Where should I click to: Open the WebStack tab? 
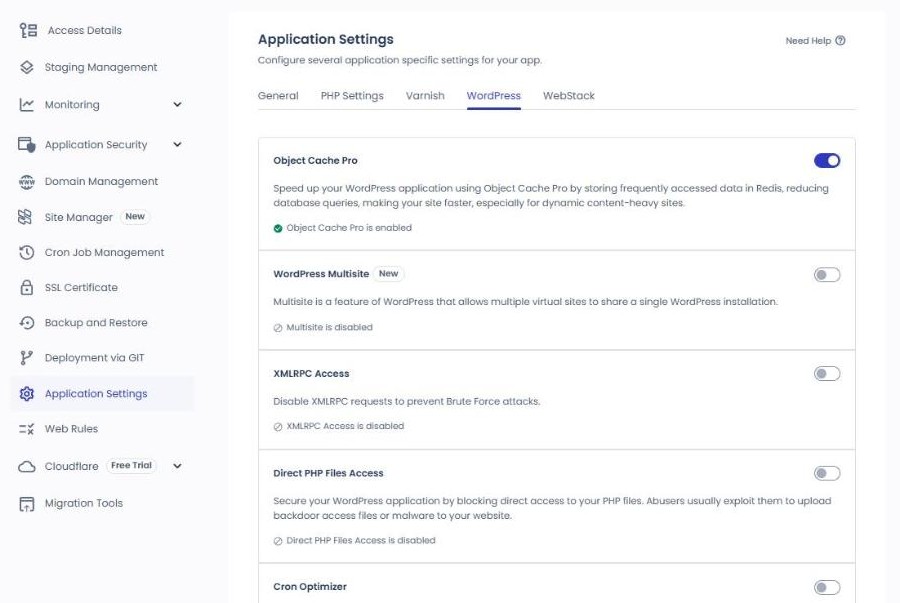pos(569,96)
